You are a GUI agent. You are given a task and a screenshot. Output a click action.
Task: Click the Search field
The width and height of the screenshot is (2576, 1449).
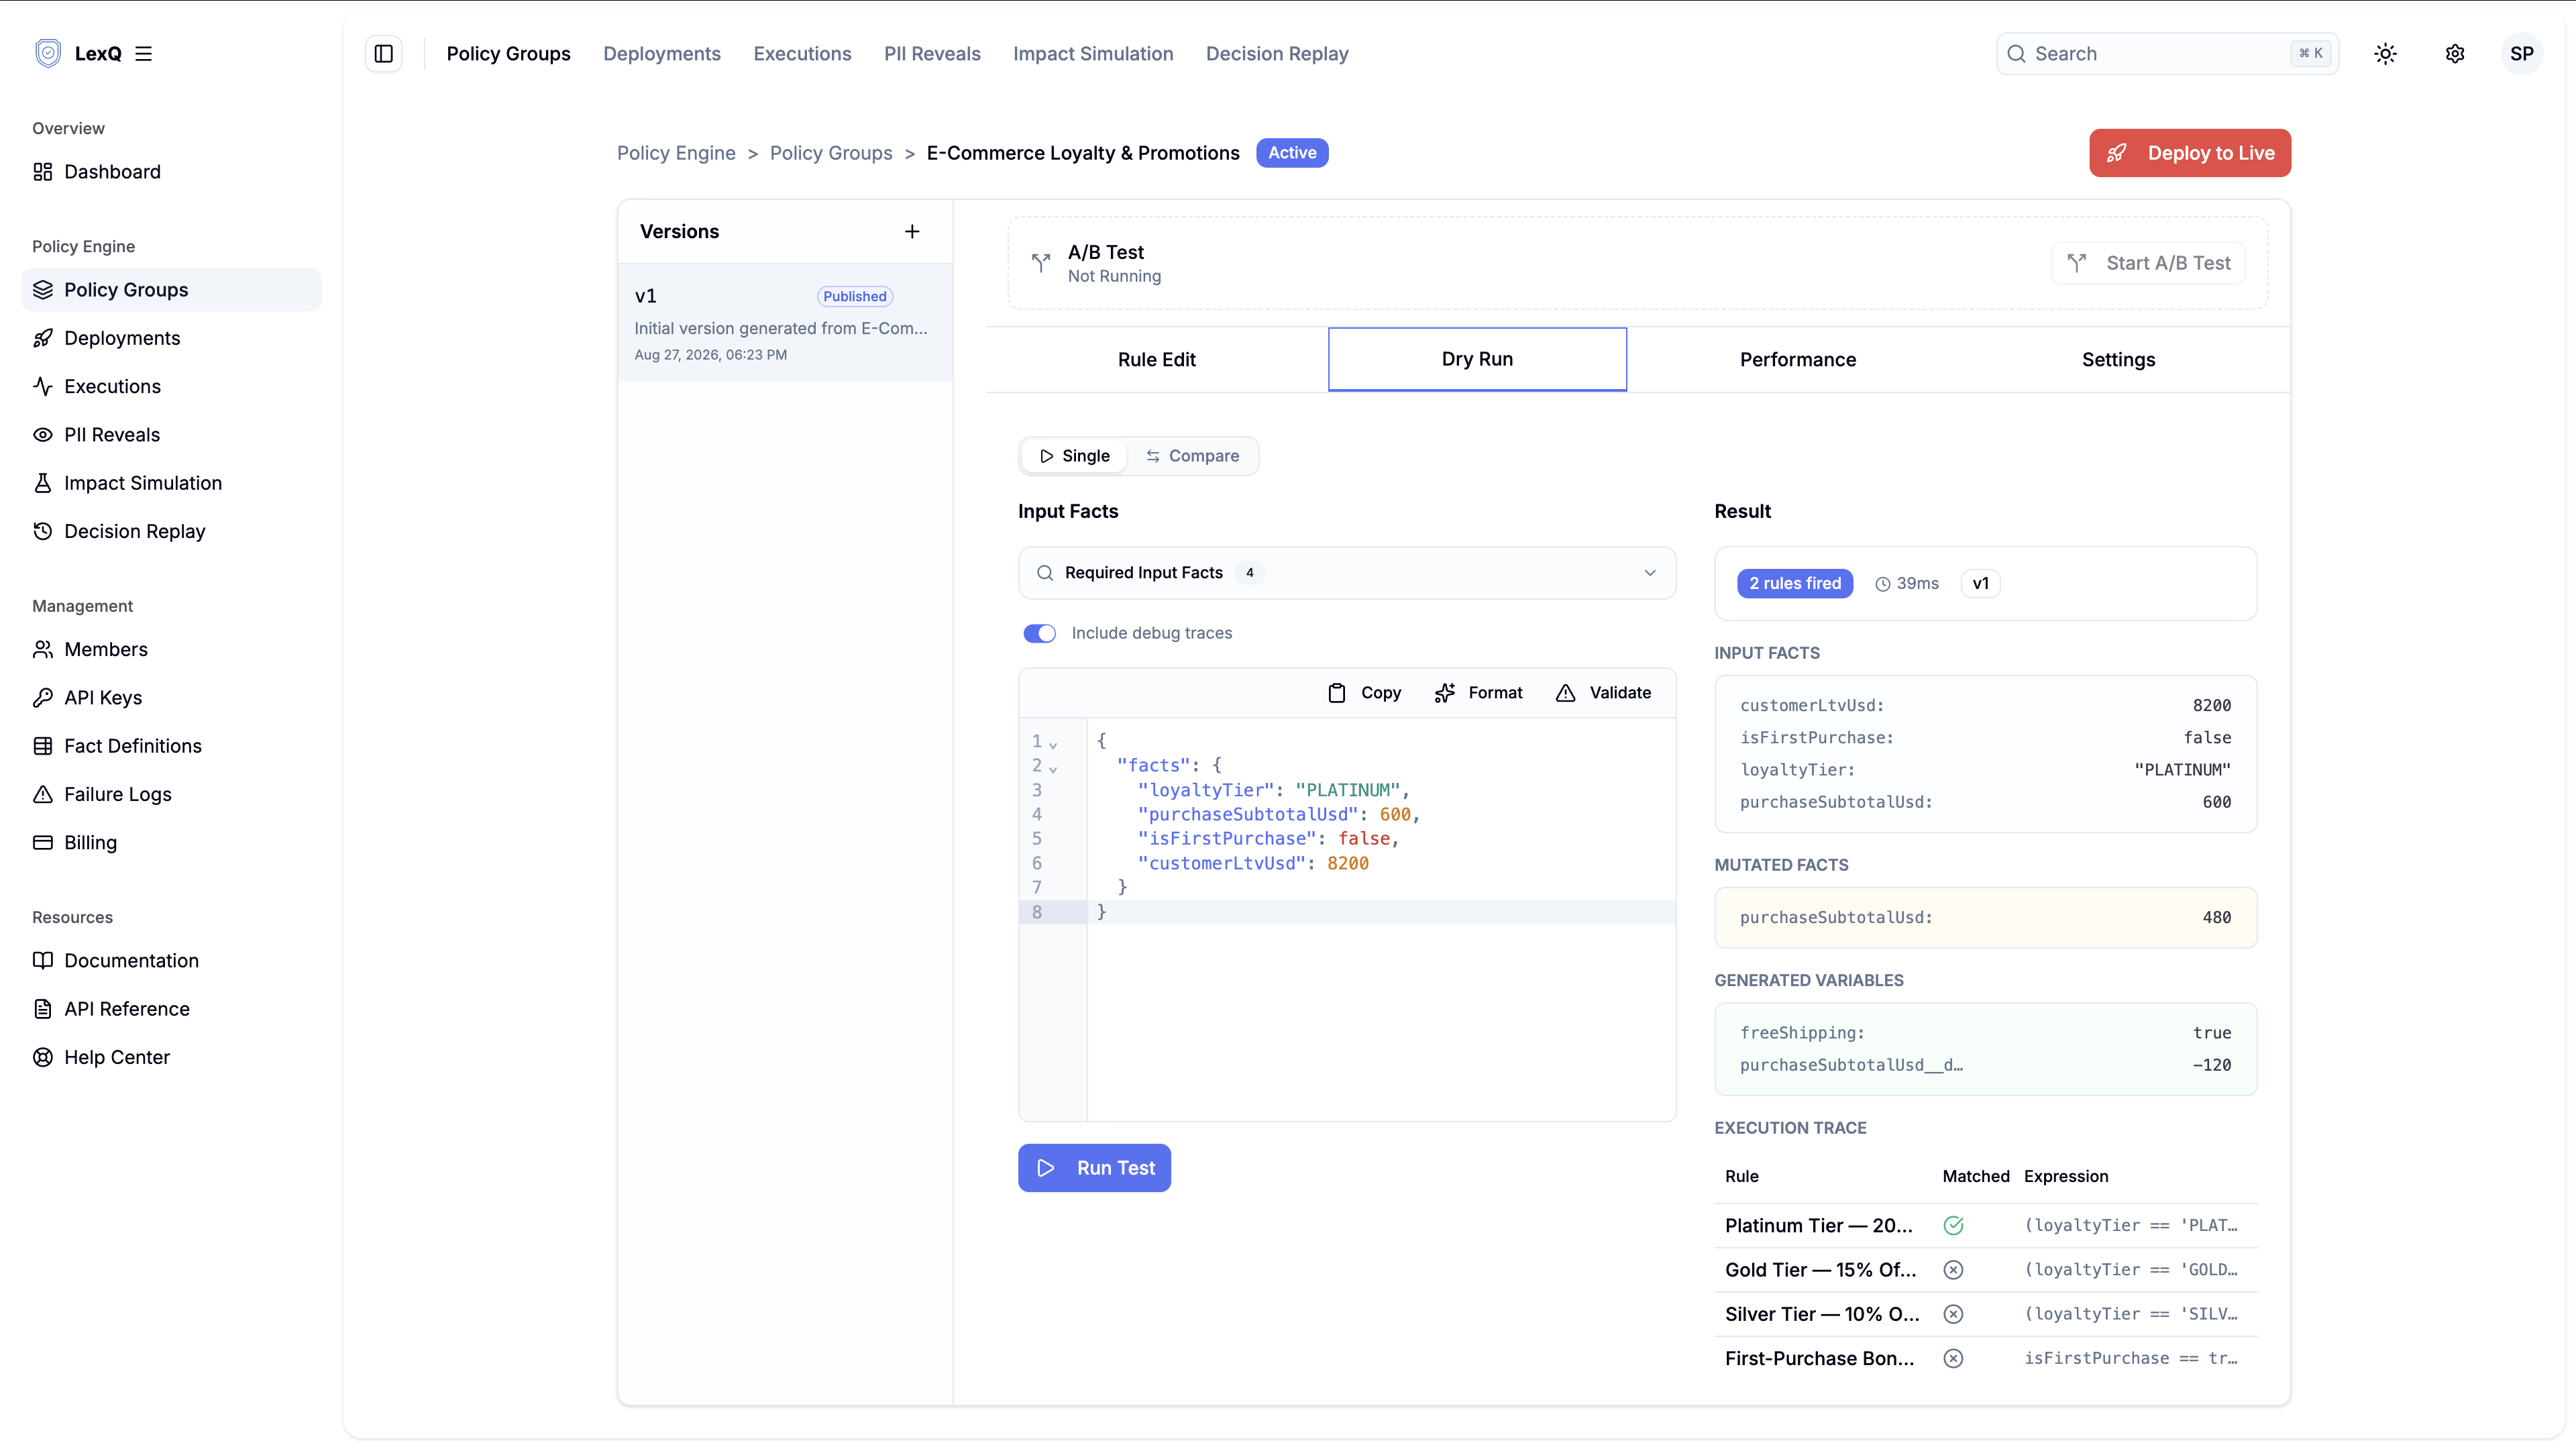(x=2167, y=54)
